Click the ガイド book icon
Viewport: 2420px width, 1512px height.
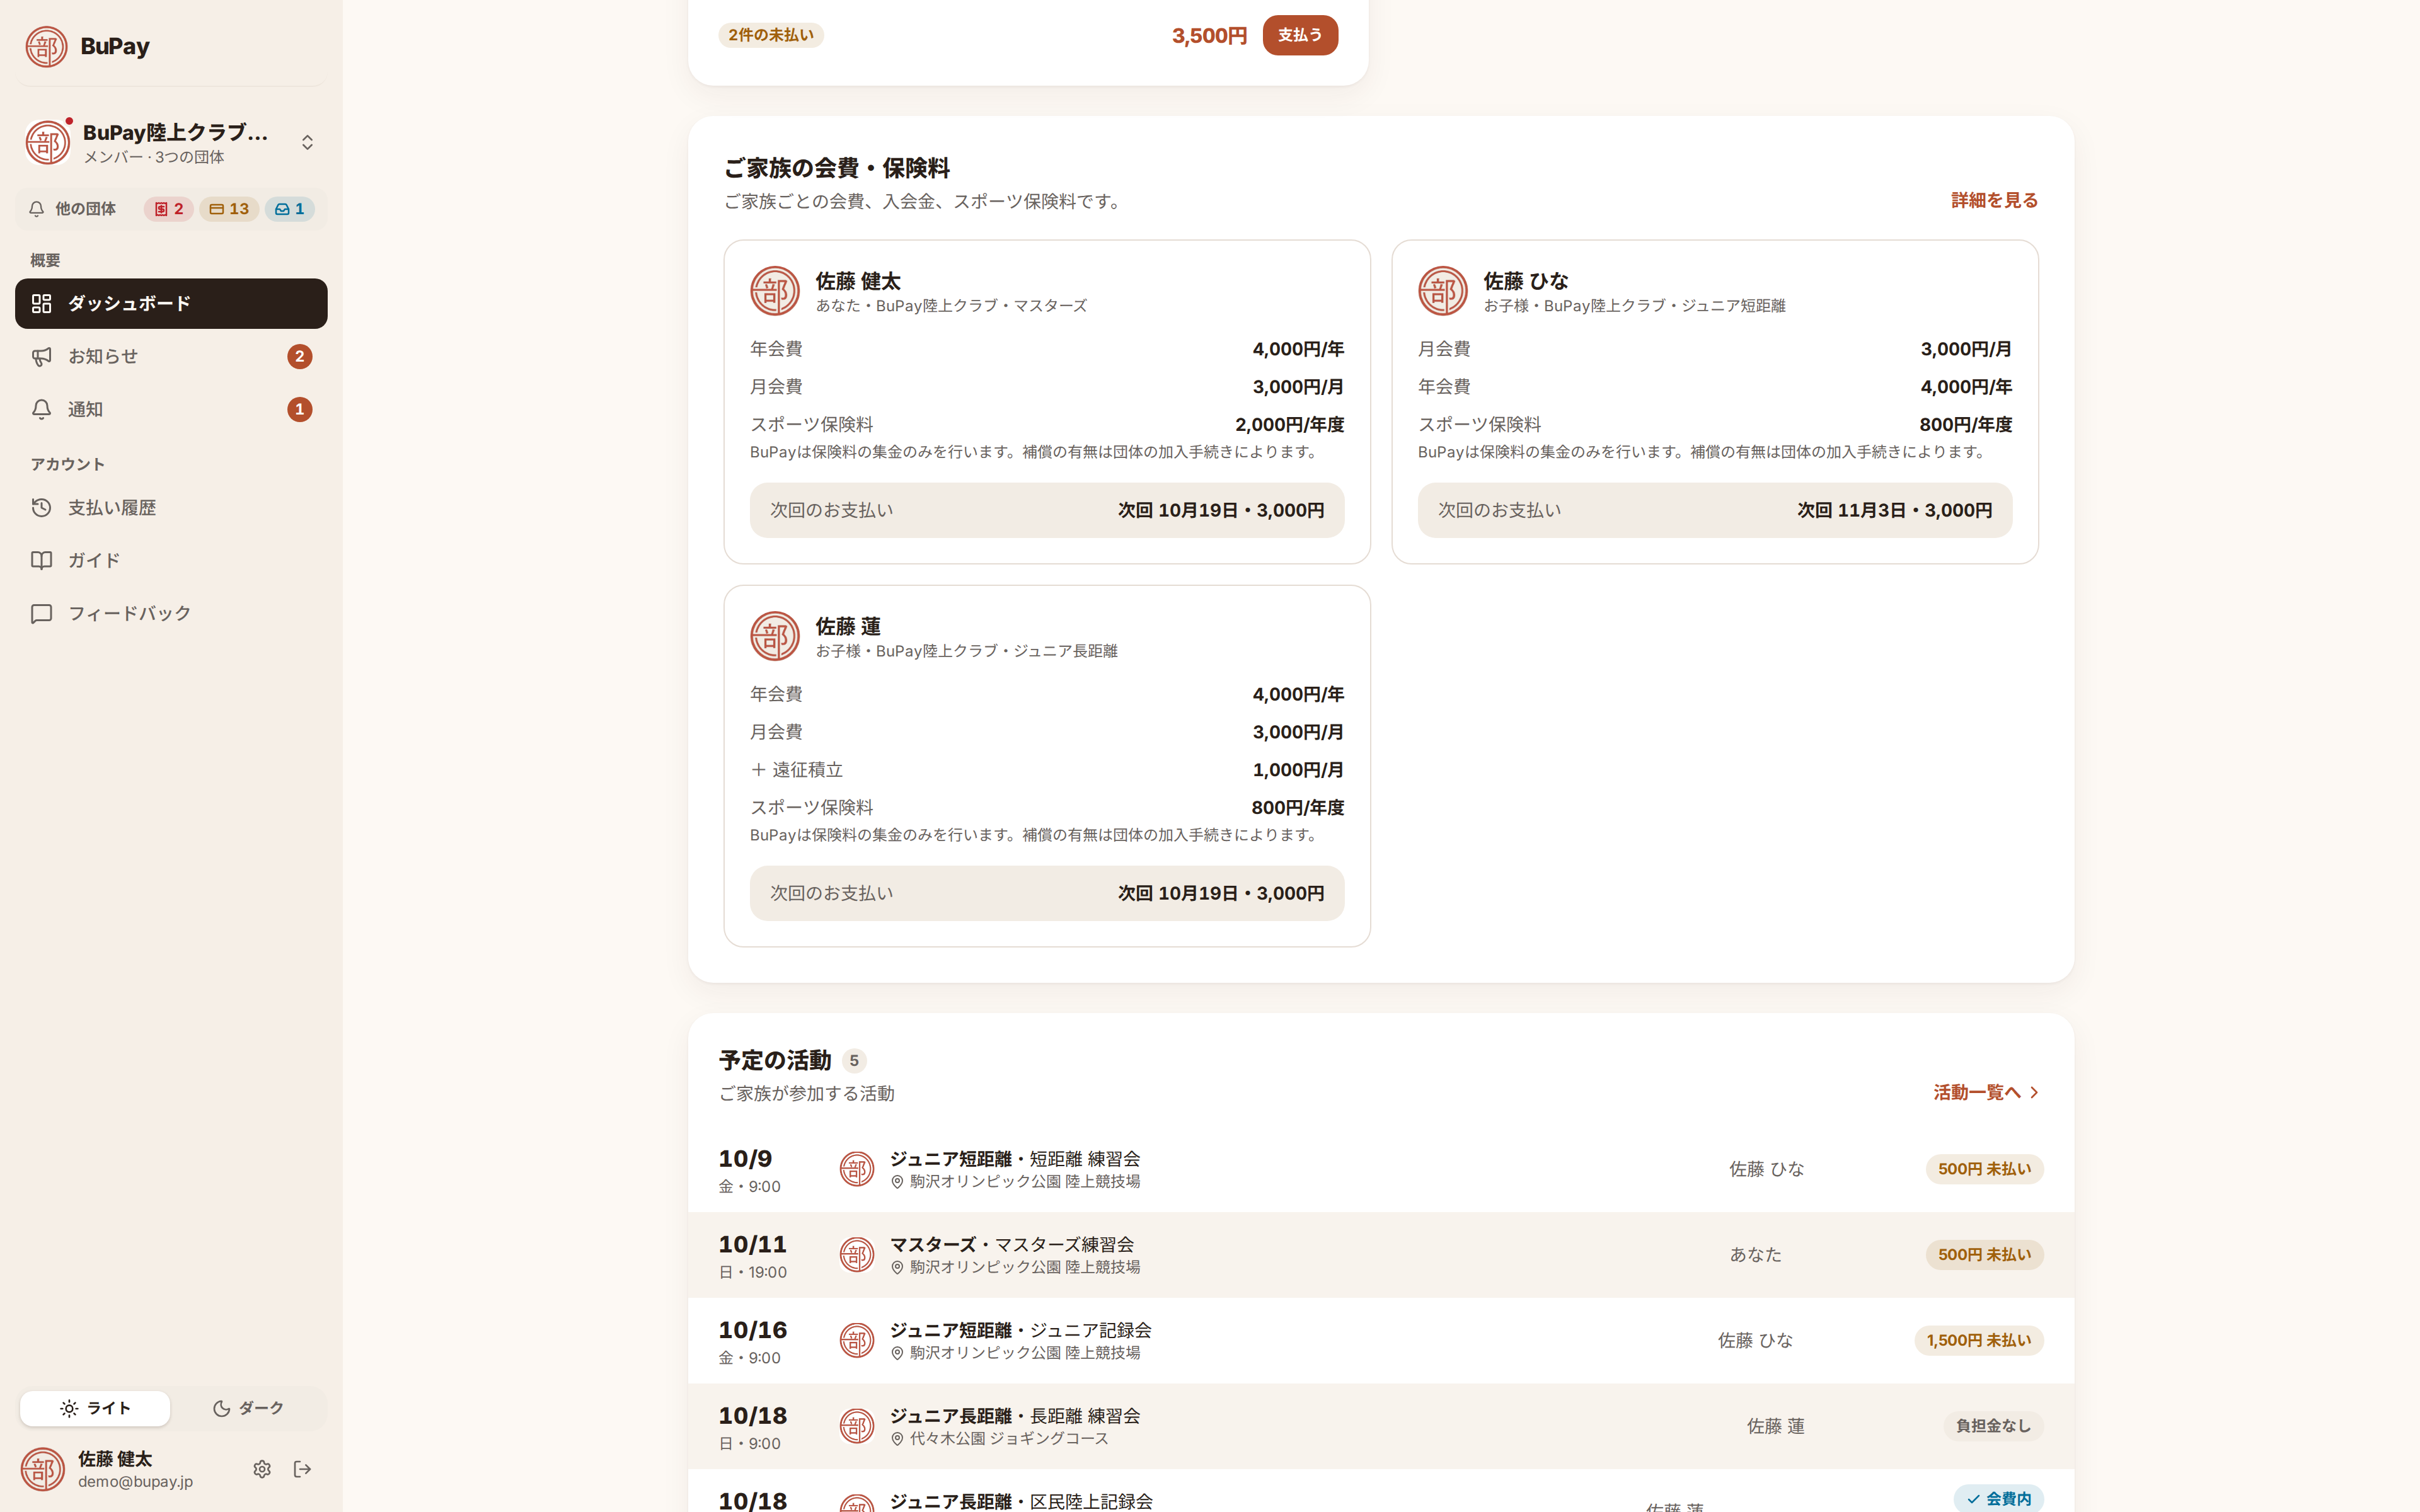[x=41, y=560]
